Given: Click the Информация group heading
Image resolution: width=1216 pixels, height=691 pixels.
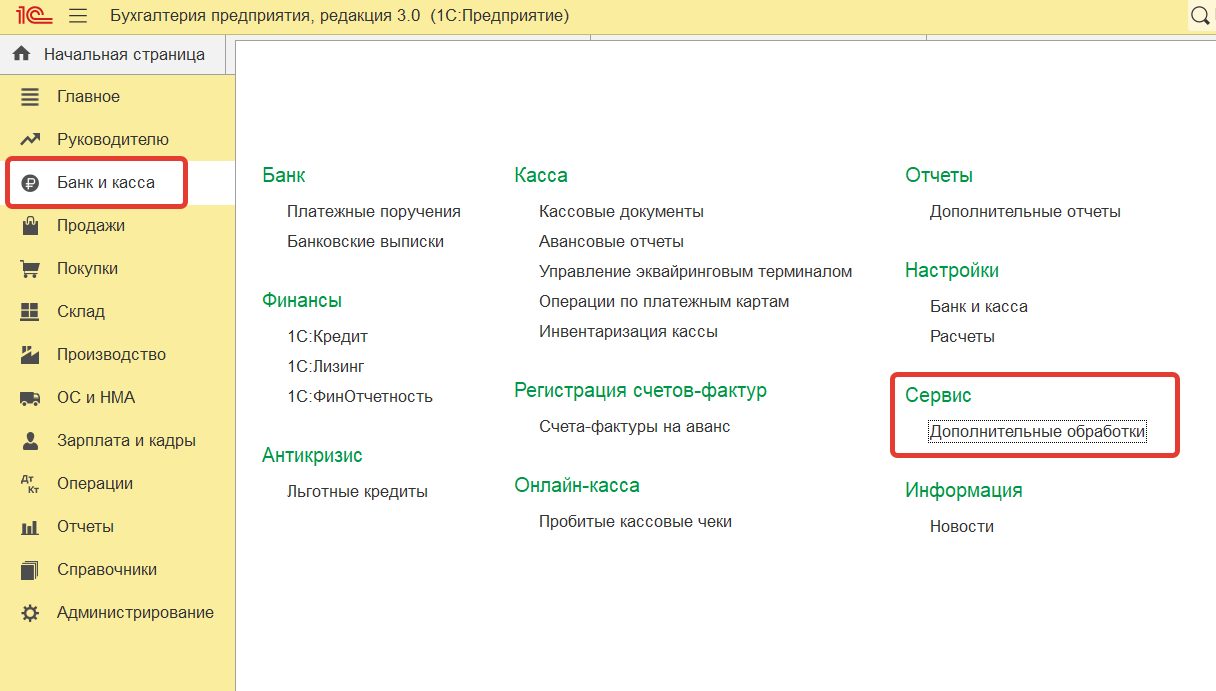Looking at the screenshot, I should 964,491.
